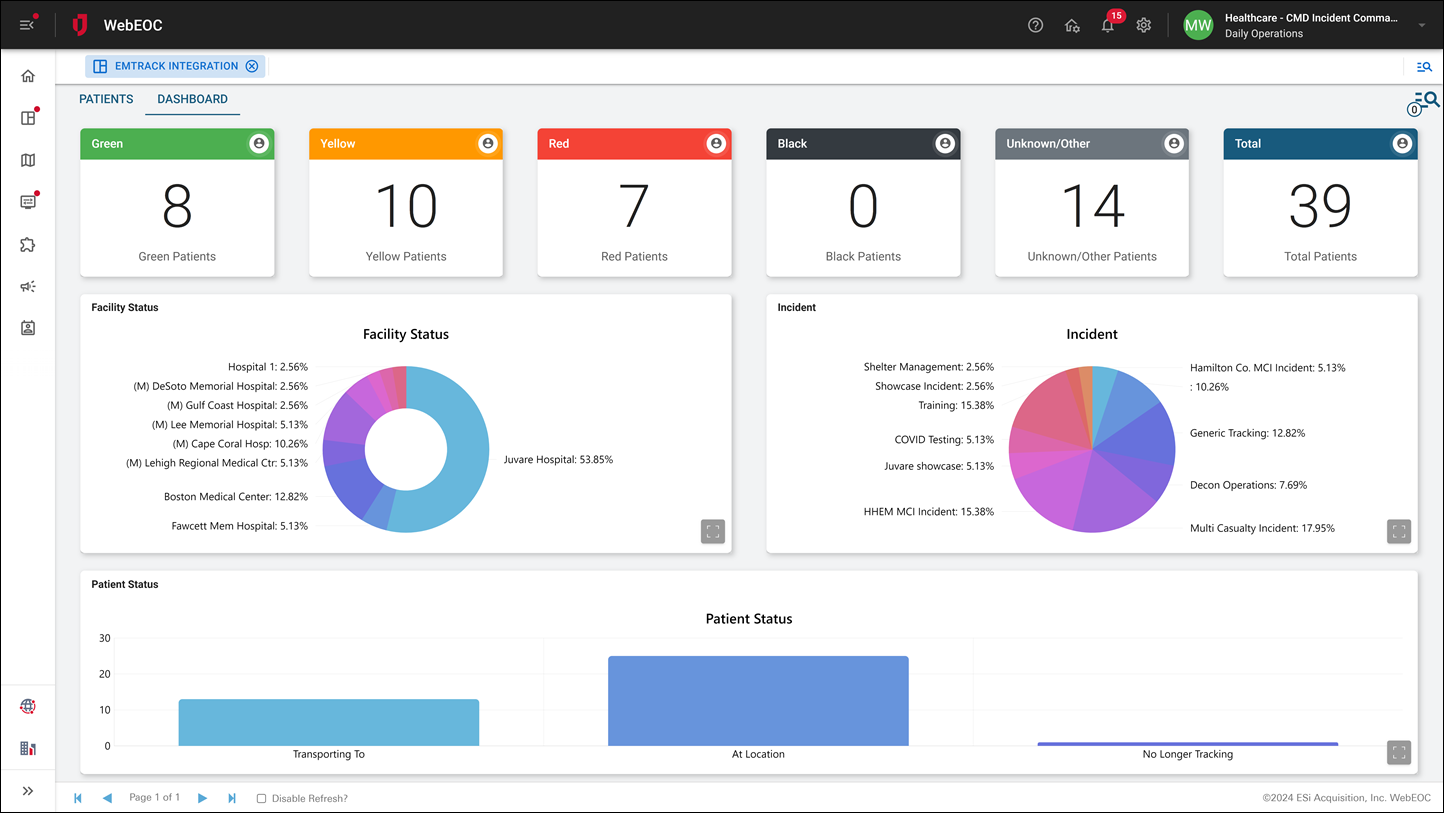Open the Contacts sidebar icon

click(27, 327)
